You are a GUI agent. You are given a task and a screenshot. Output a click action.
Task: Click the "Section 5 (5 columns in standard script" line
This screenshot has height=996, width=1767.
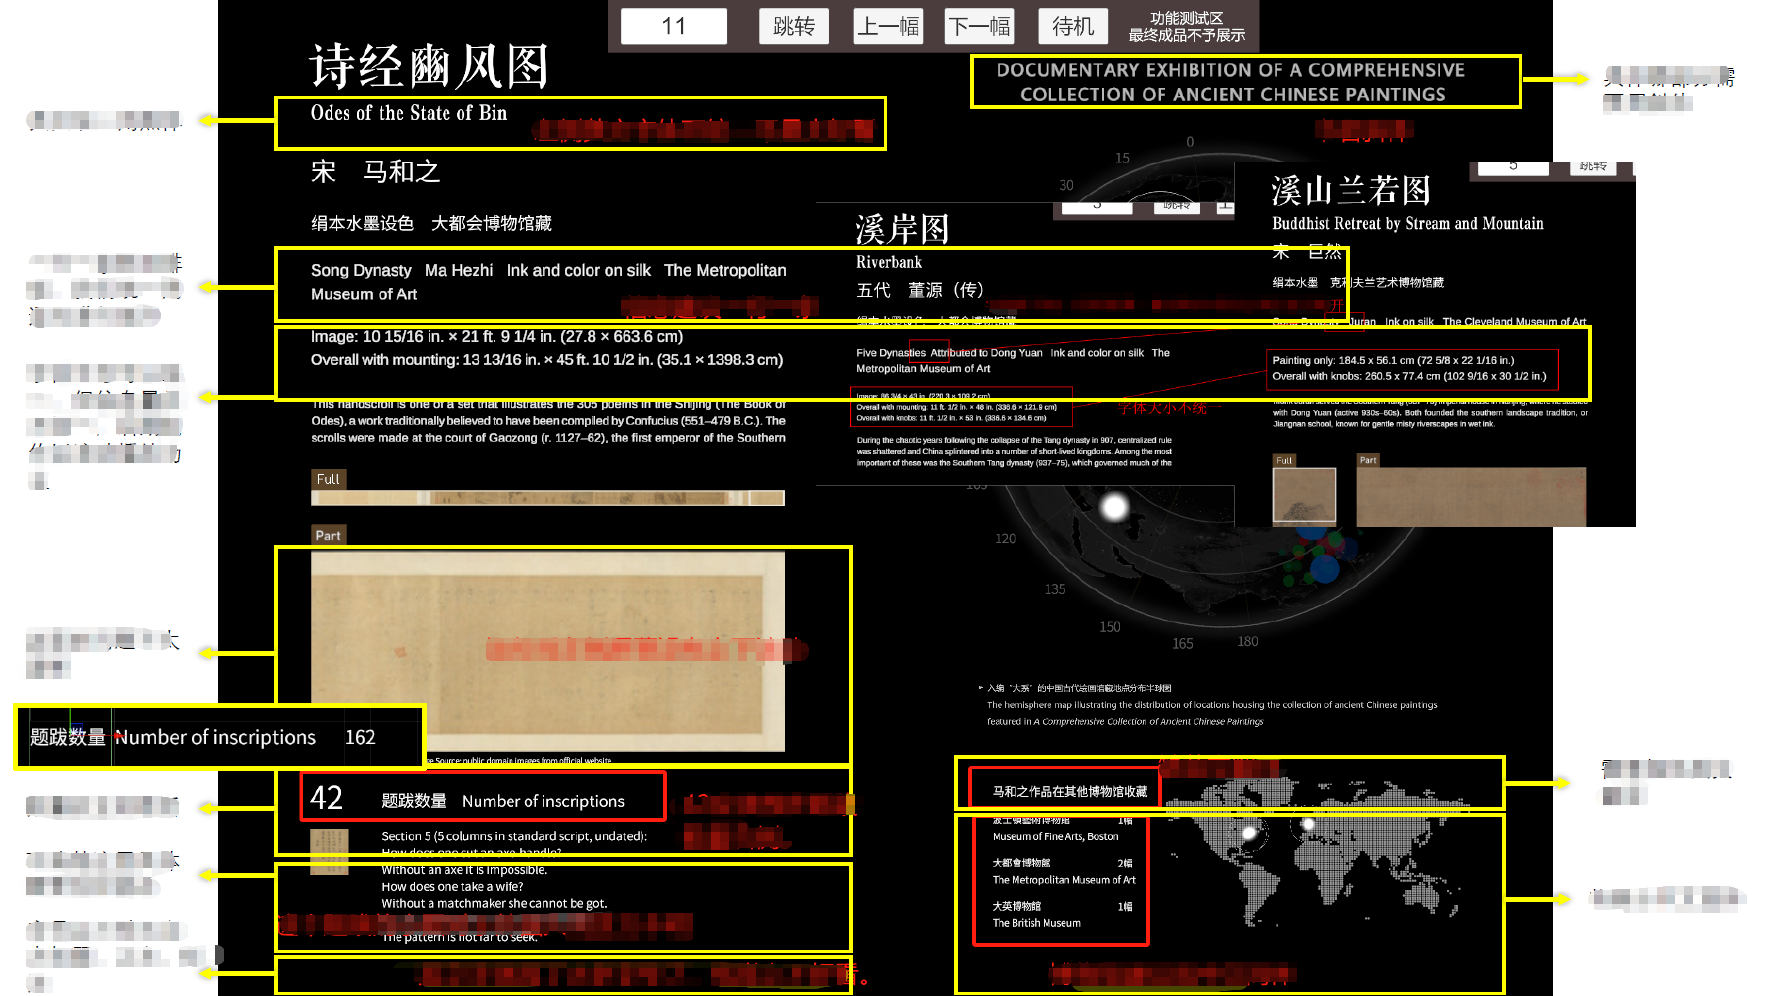click(x=514, y=836)
